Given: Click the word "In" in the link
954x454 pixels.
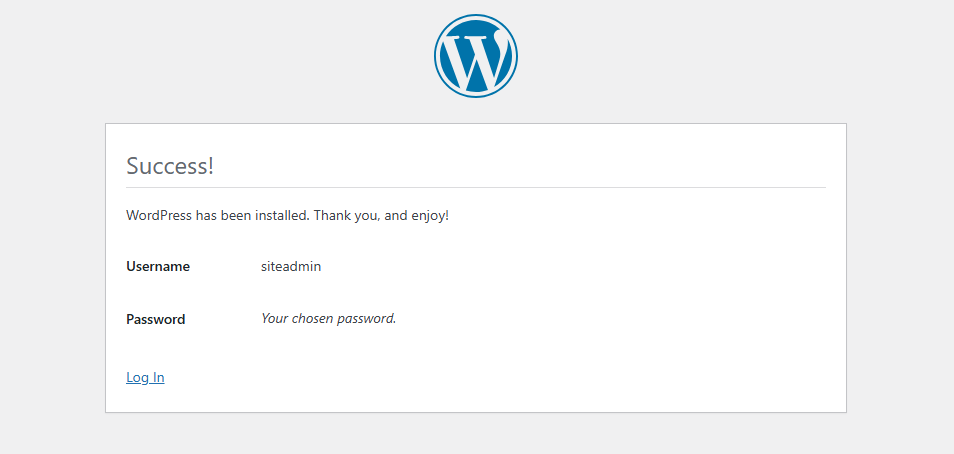Looking at the screenshot, I should click(158, 377).
